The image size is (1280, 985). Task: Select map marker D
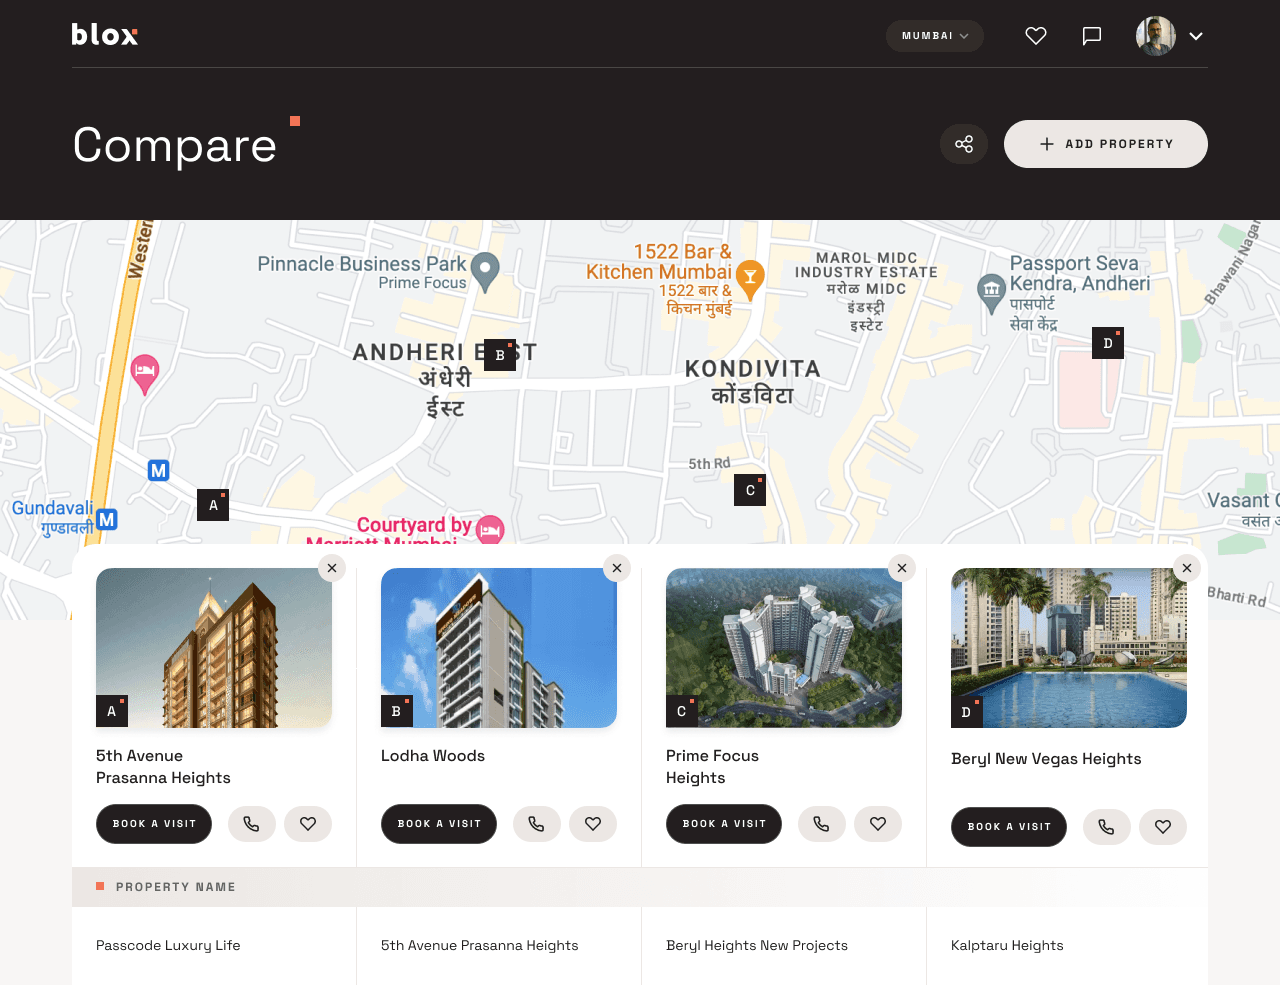(x=1108, y=343)
